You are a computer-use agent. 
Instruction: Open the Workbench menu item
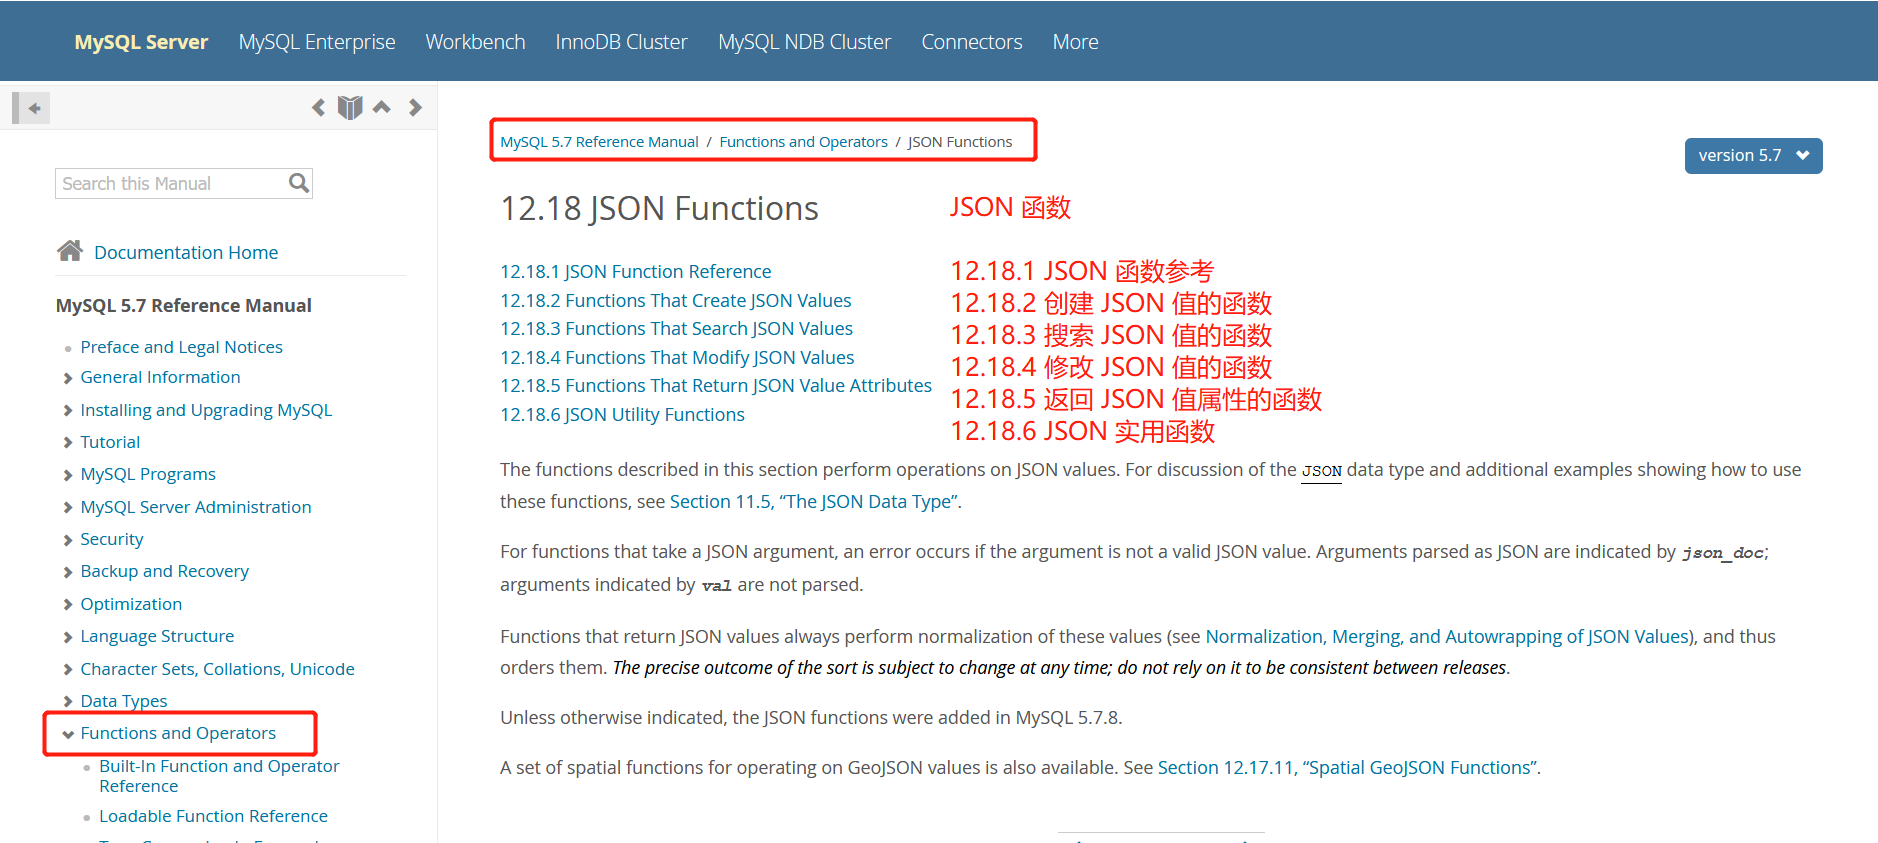pyautogui.click(x=475, y=42)
